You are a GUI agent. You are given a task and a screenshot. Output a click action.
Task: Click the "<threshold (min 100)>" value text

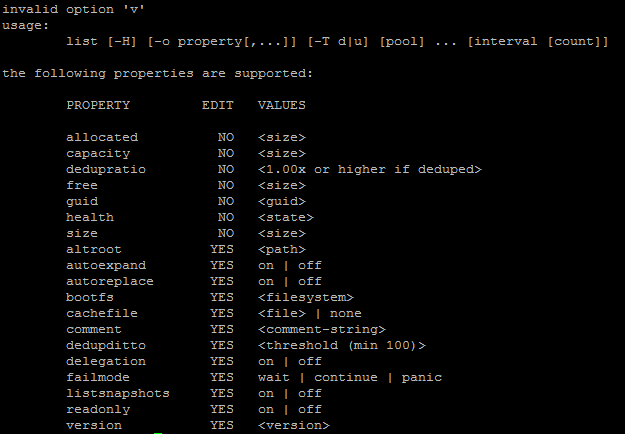(342, 345)
